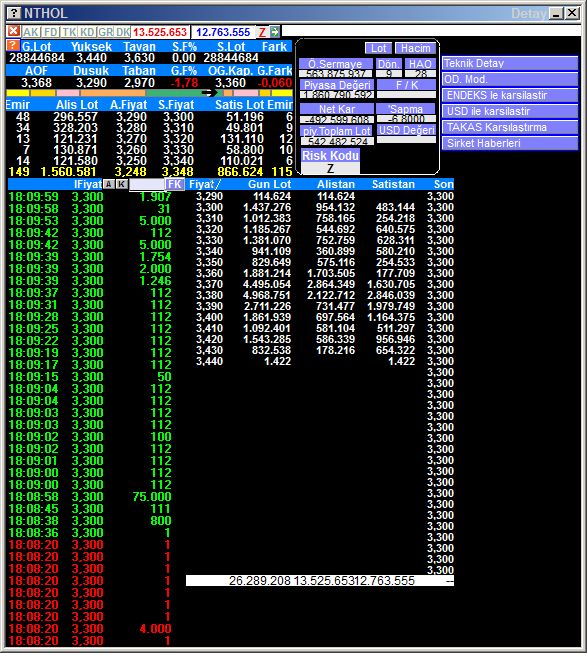Click the colored price range bar
This screenshot has height=653, width=587.
[x=149, y=92]
